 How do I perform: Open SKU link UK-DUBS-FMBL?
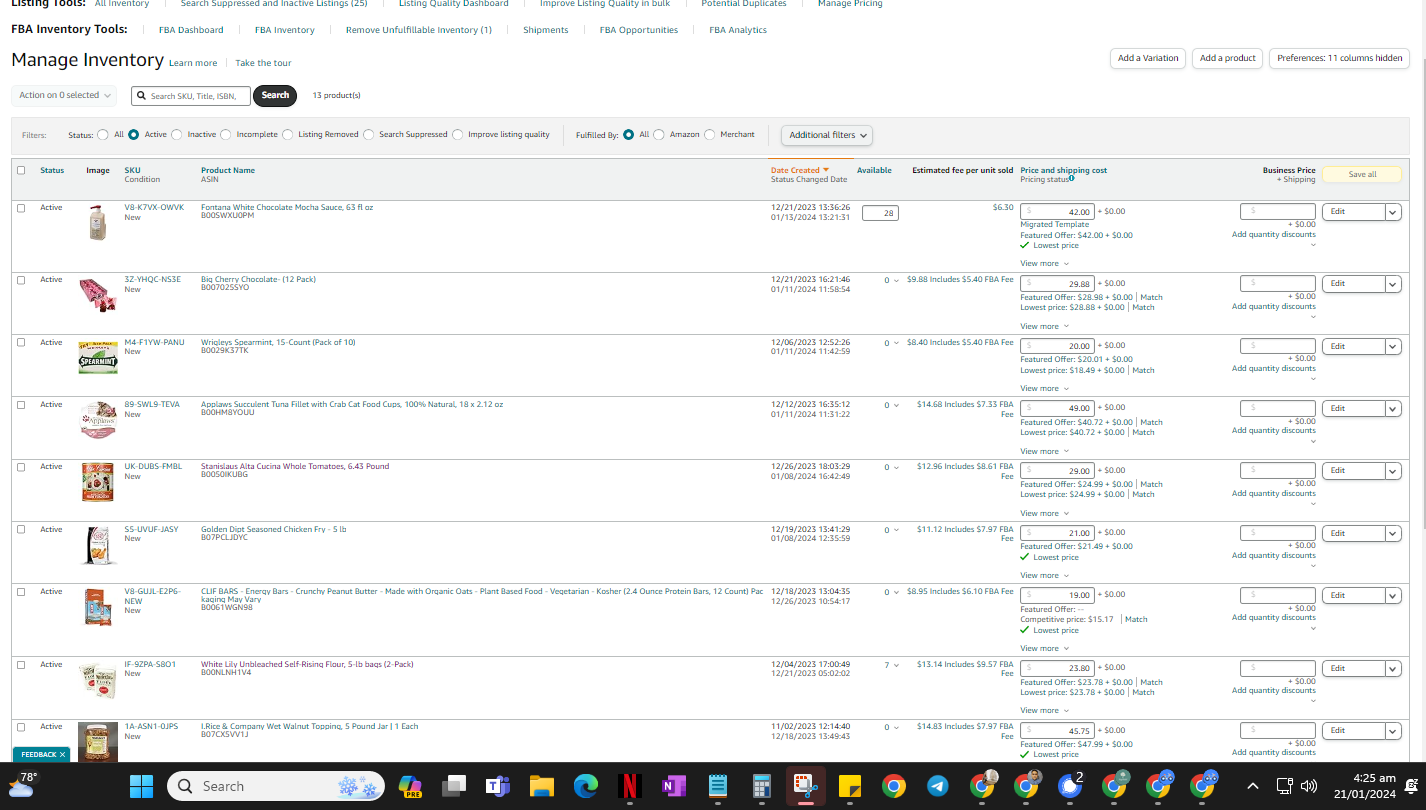[153, 467]
